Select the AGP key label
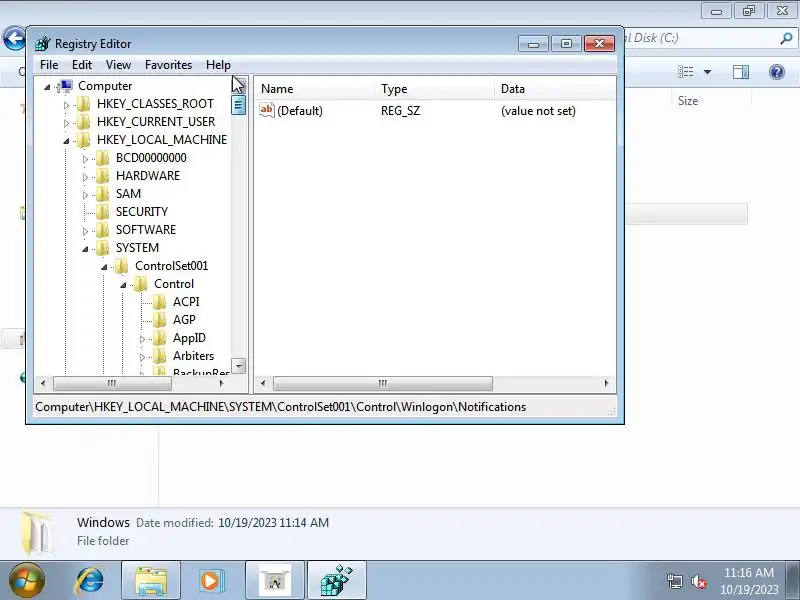This screenshot has height=600, width=800. point(184,320)
